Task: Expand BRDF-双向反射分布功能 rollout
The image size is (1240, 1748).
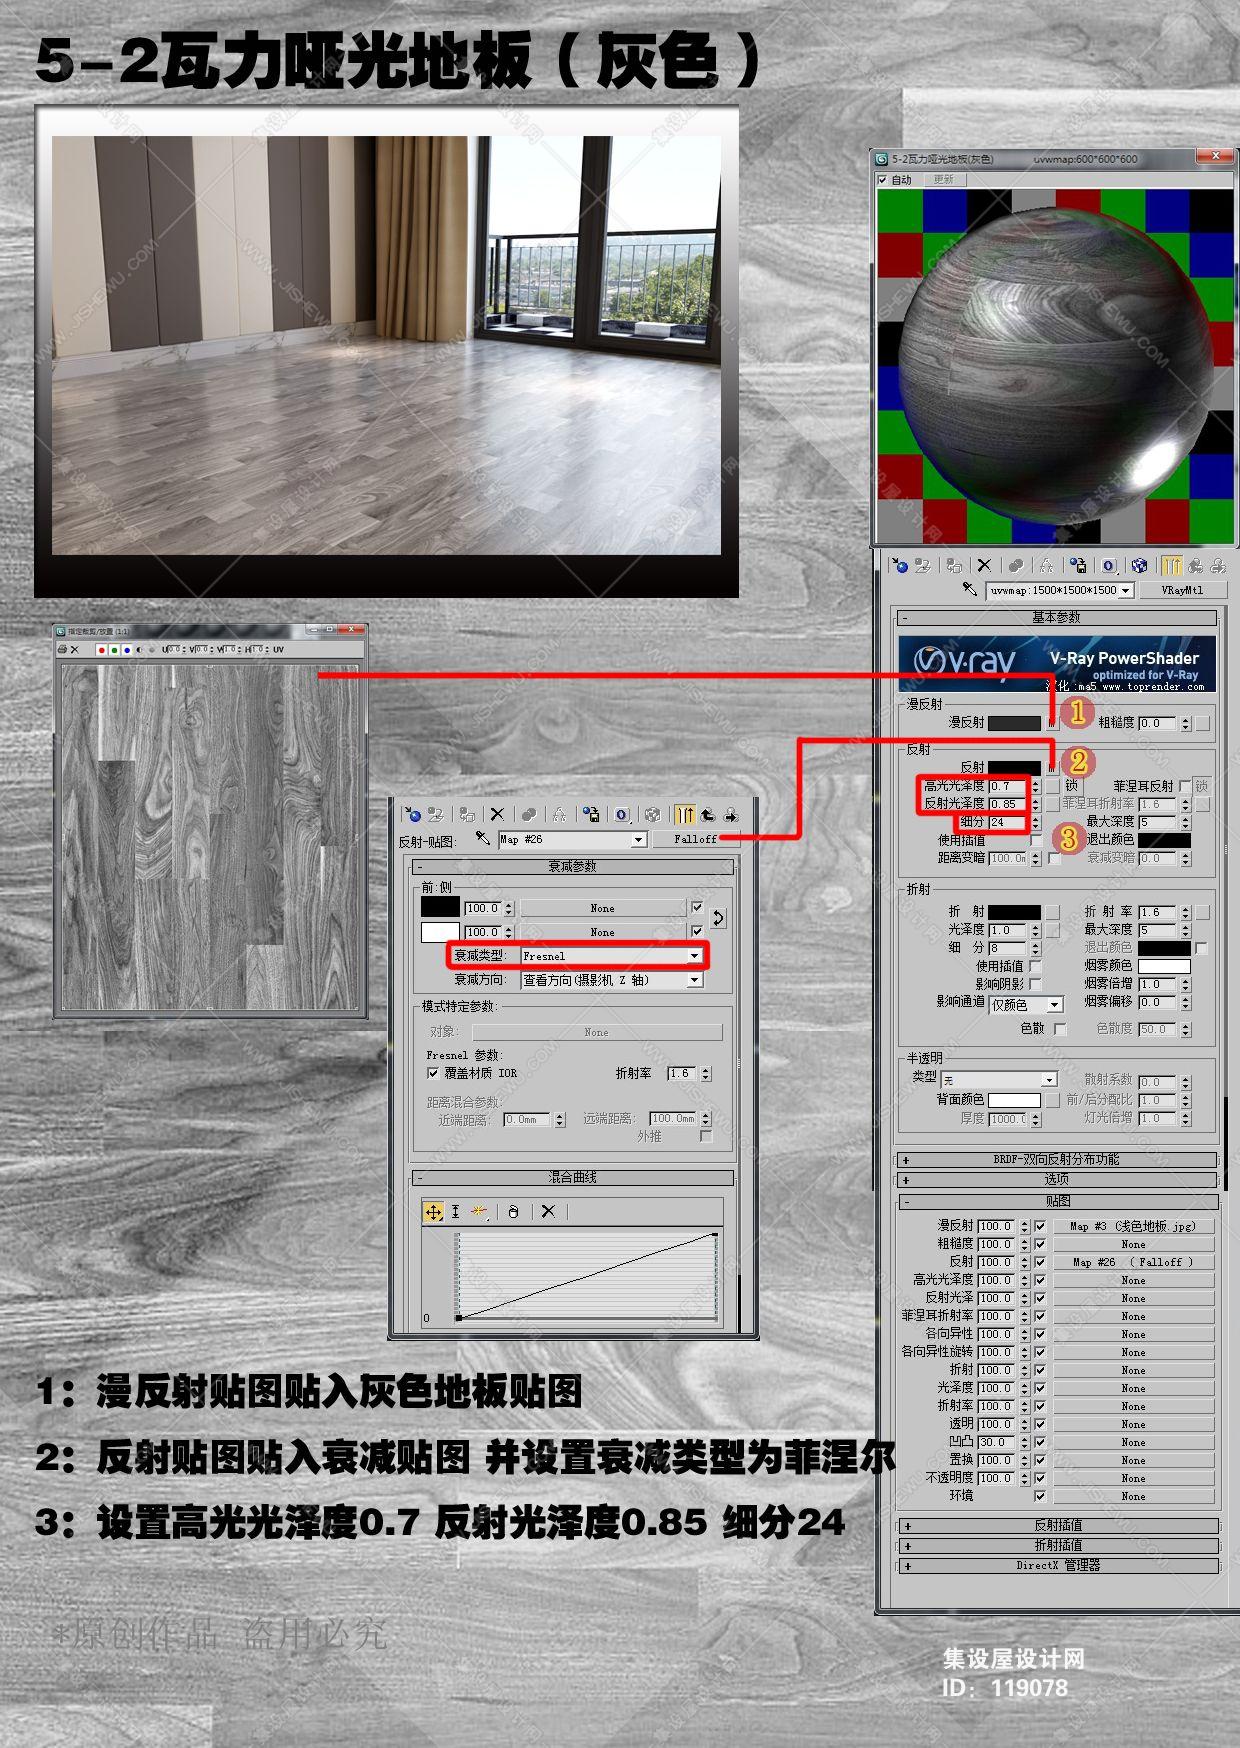Action: point(1056,1160)
